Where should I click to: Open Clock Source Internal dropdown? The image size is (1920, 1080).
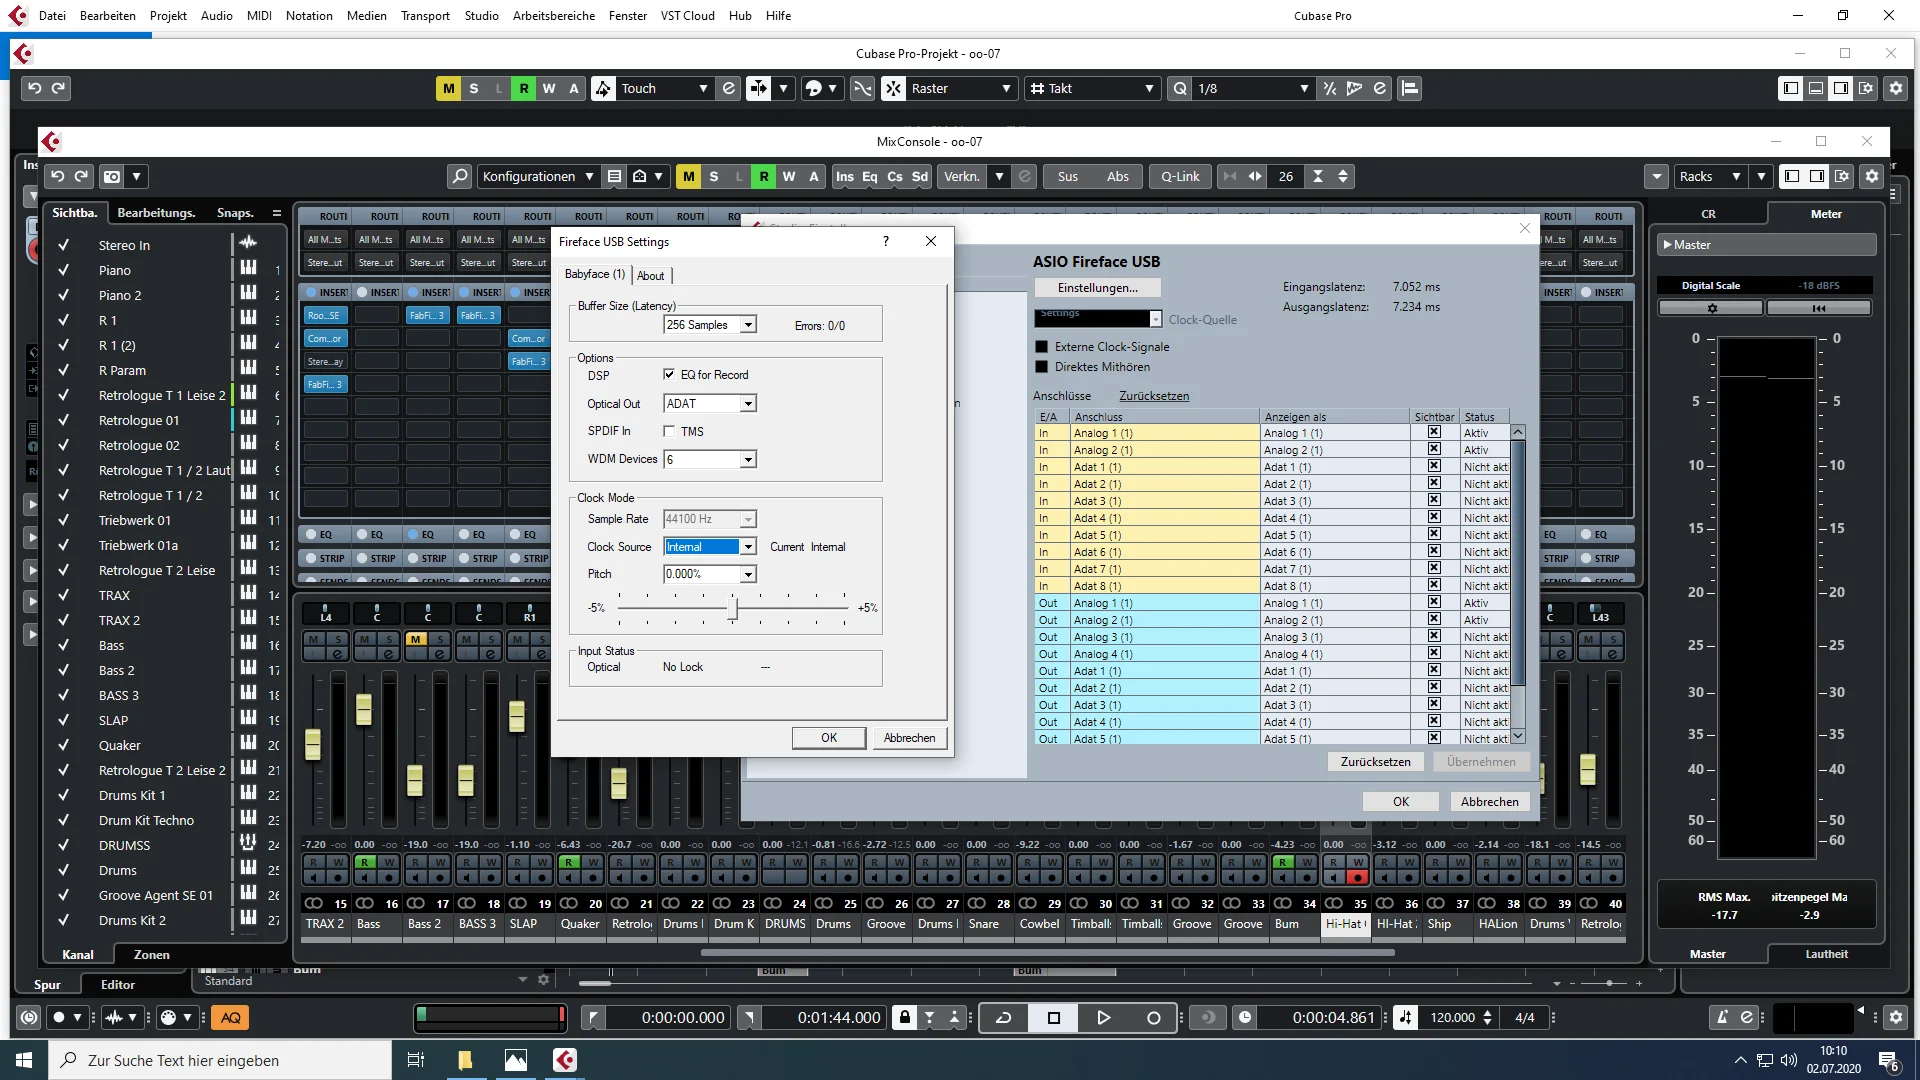[x=747, y=546]
